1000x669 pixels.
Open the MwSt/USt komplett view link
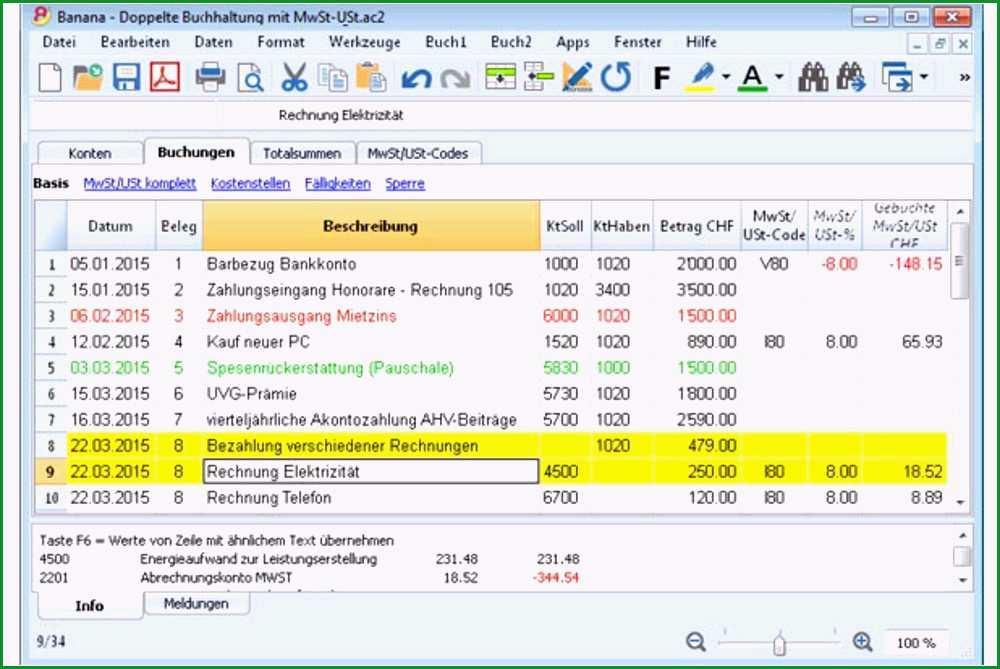140,184
